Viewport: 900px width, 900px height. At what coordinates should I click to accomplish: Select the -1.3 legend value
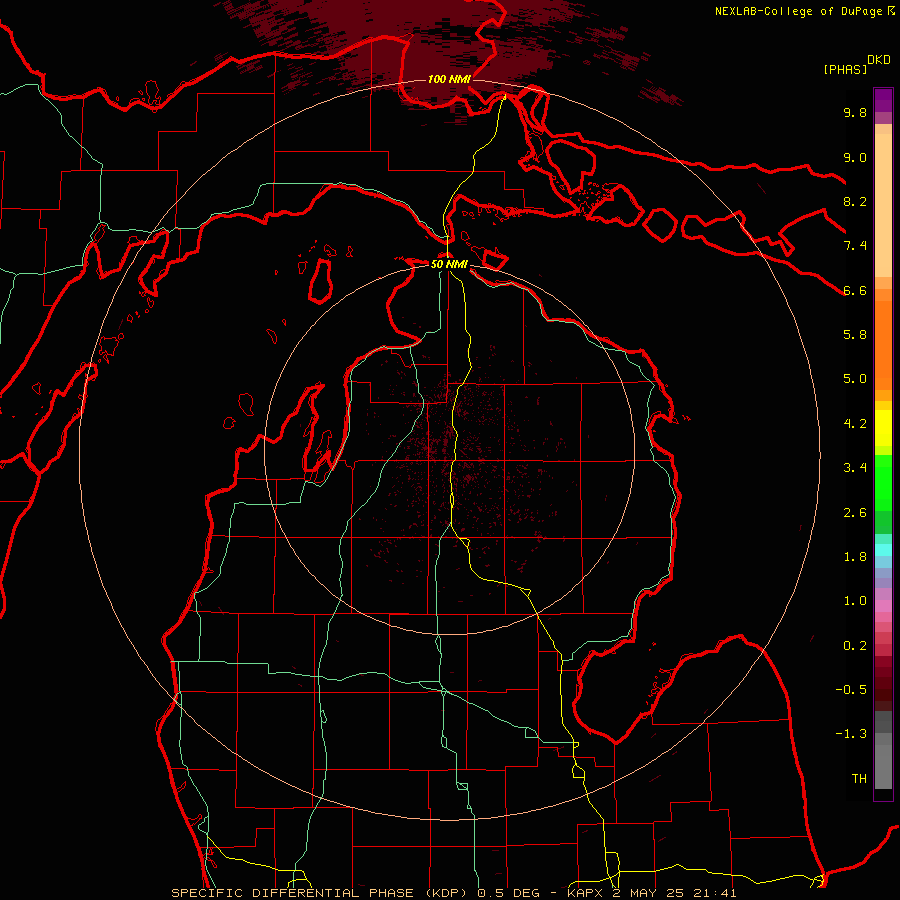[851, 734]
